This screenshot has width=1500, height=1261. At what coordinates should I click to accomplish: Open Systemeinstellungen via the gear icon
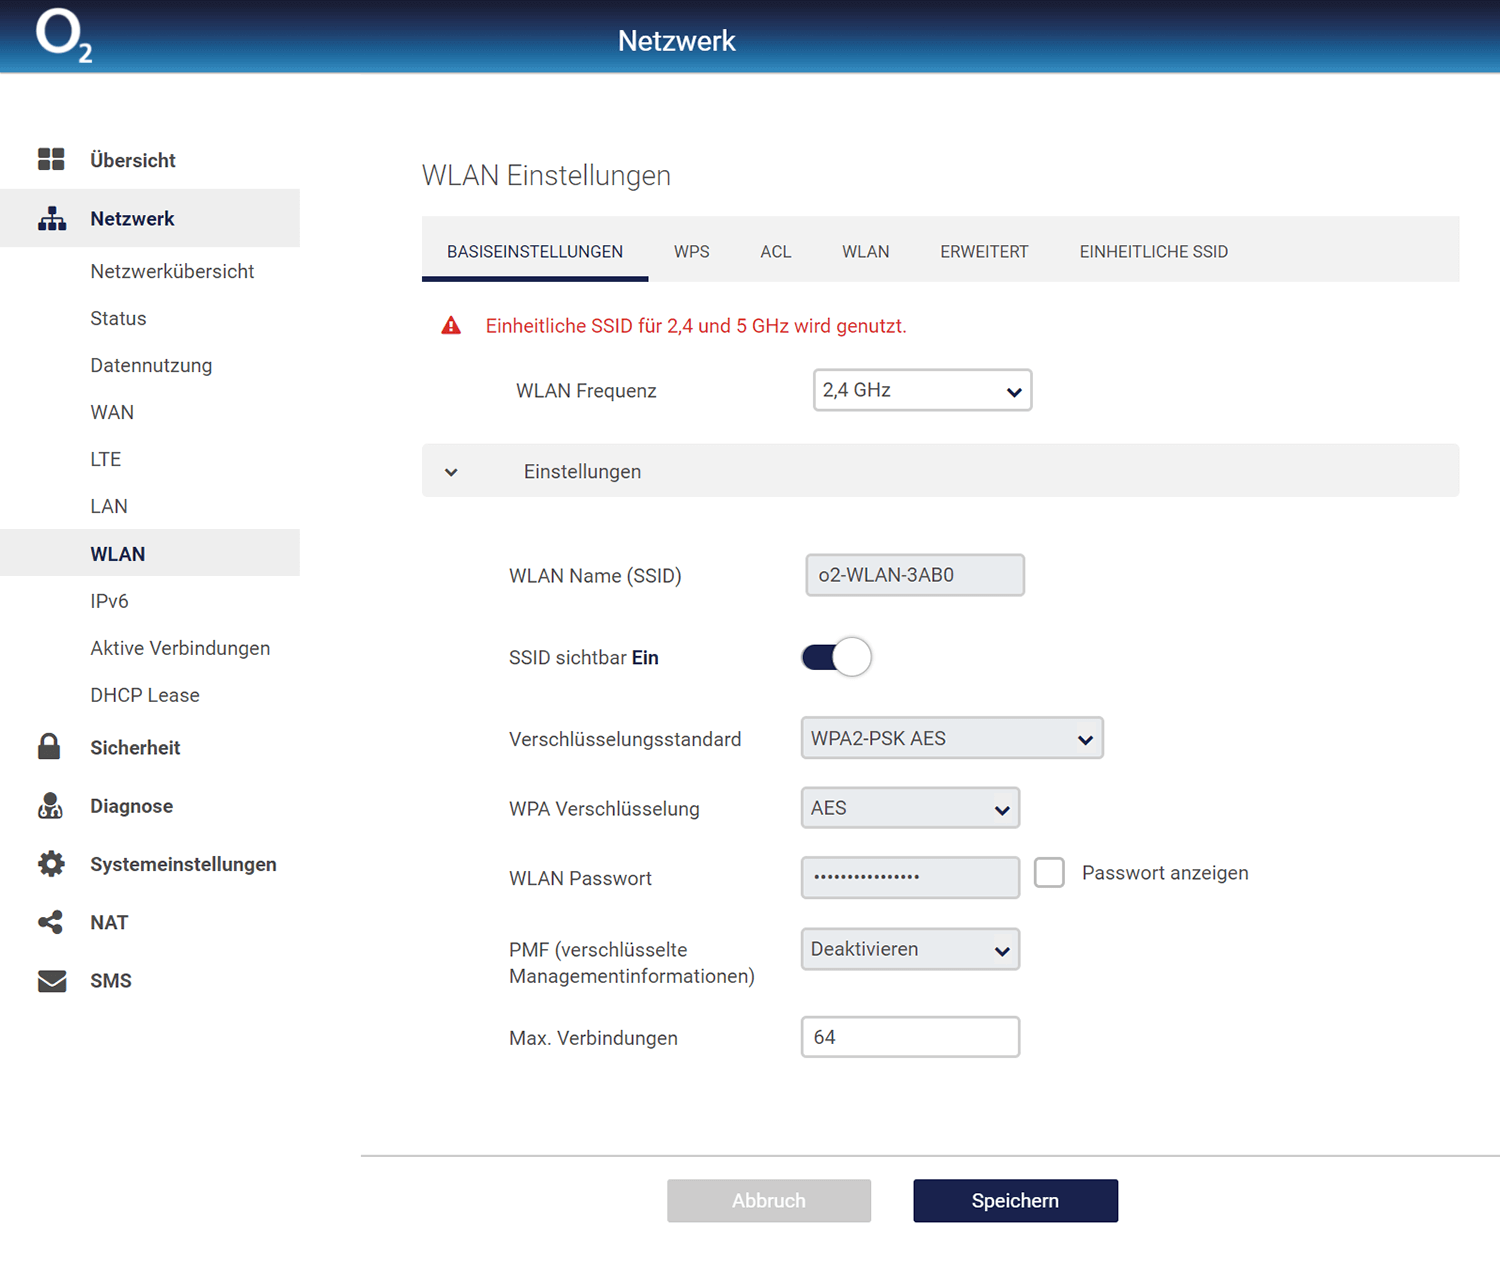51,864
